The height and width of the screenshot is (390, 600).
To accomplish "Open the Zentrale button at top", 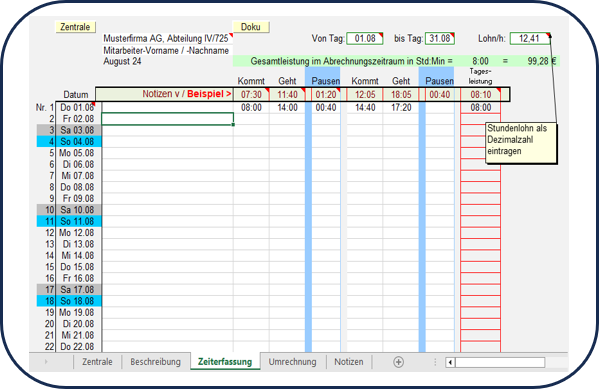I will coord(75,27).
